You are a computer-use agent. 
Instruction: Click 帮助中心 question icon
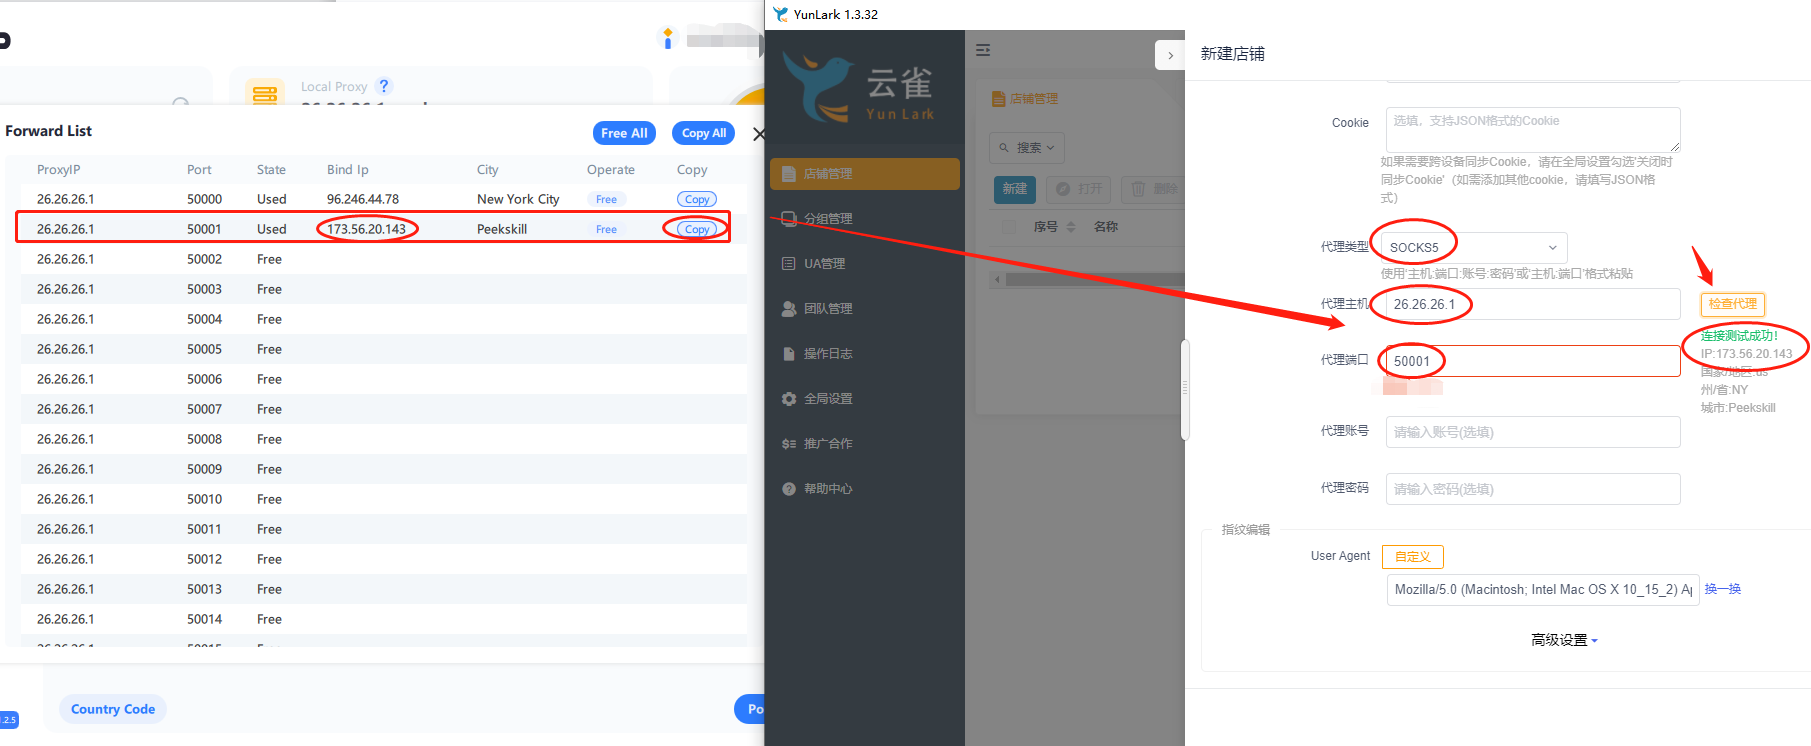[x=789, y=489]
